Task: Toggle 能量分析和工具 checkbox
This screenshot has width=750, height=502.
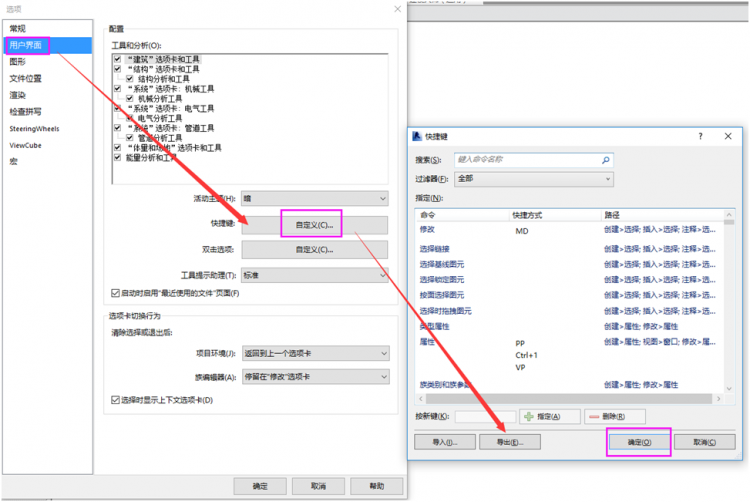Action: click(x=117, y=157)
